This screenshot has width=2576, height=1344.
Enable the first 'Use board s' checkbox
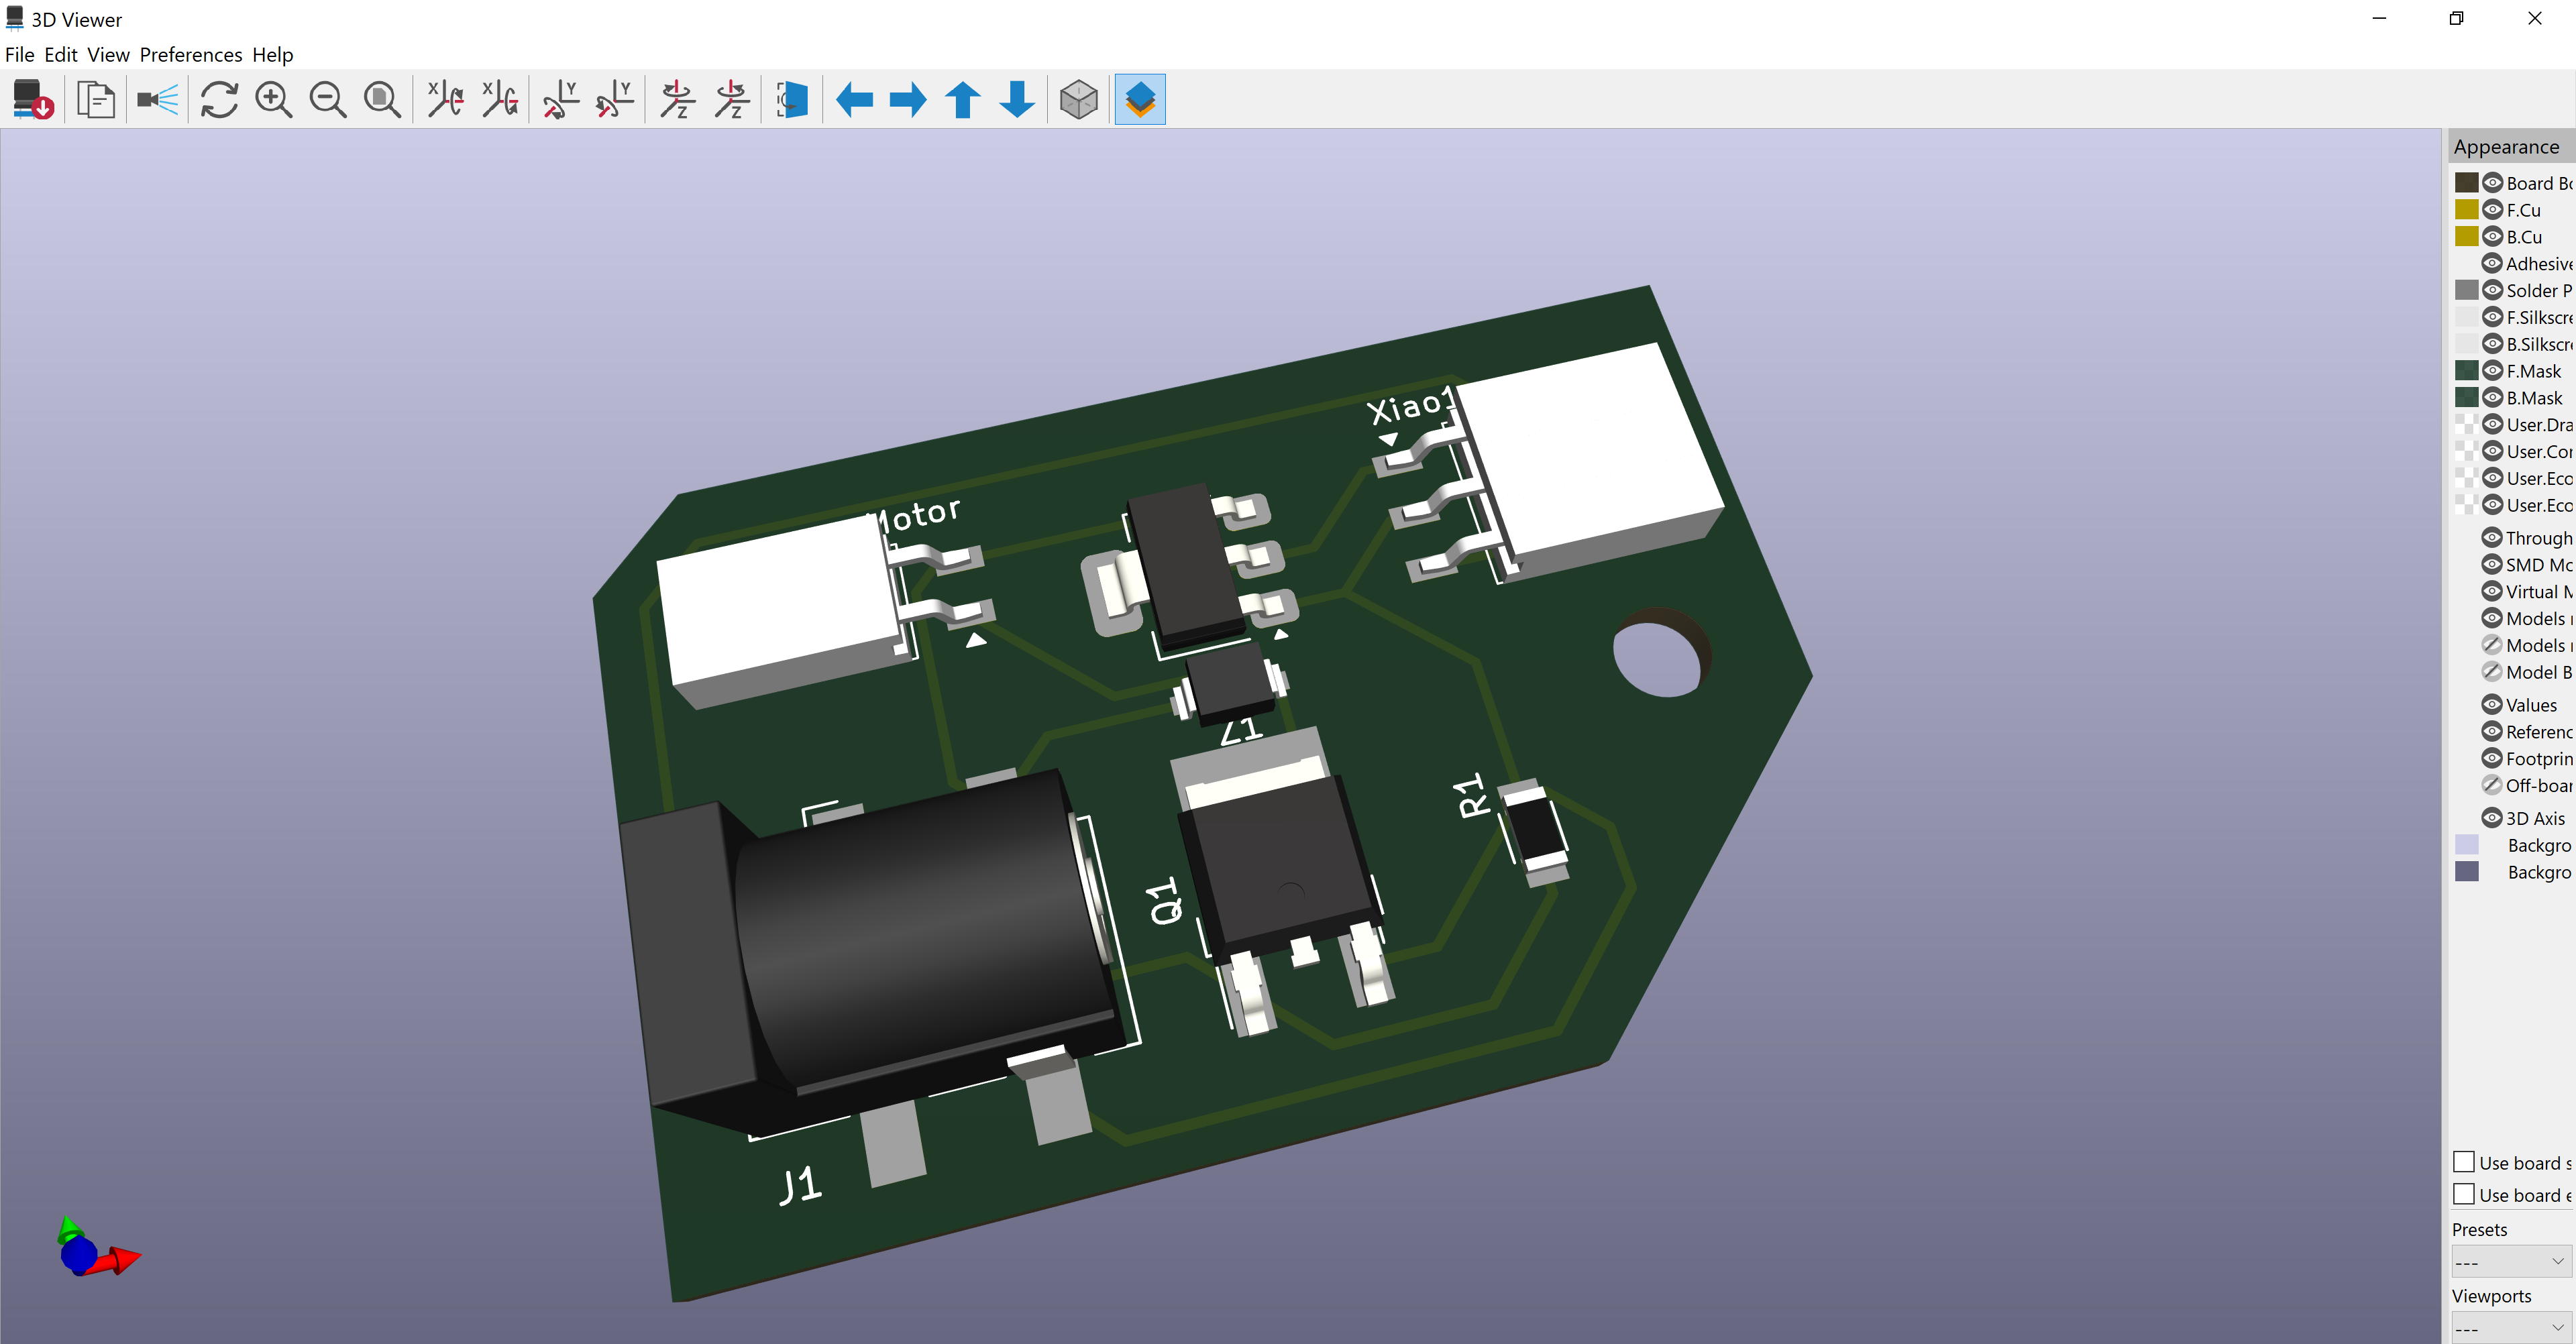pos(2464,1162)
